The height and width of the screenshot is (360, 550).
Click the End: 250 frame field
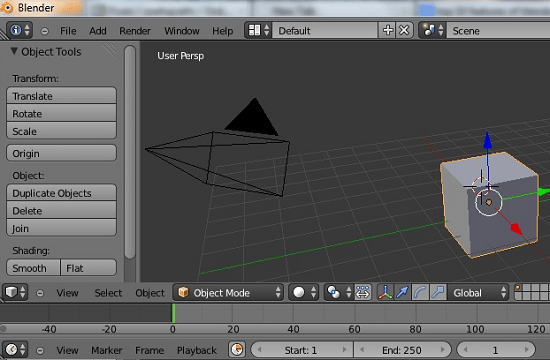click(x=402, y=350)
